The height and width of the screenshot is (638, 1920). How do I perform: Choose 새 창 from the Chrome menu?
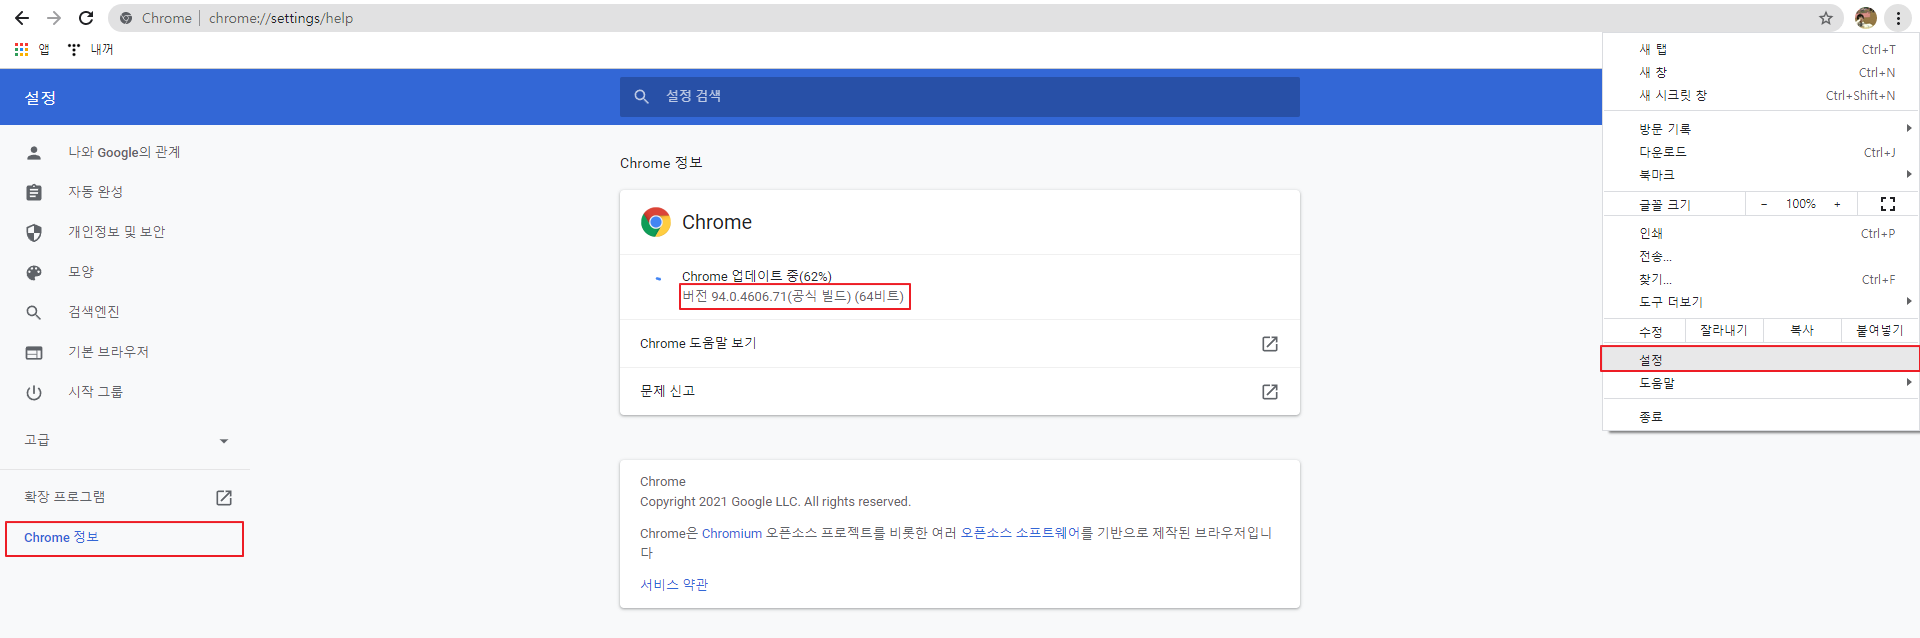[x=1761, y=72]
